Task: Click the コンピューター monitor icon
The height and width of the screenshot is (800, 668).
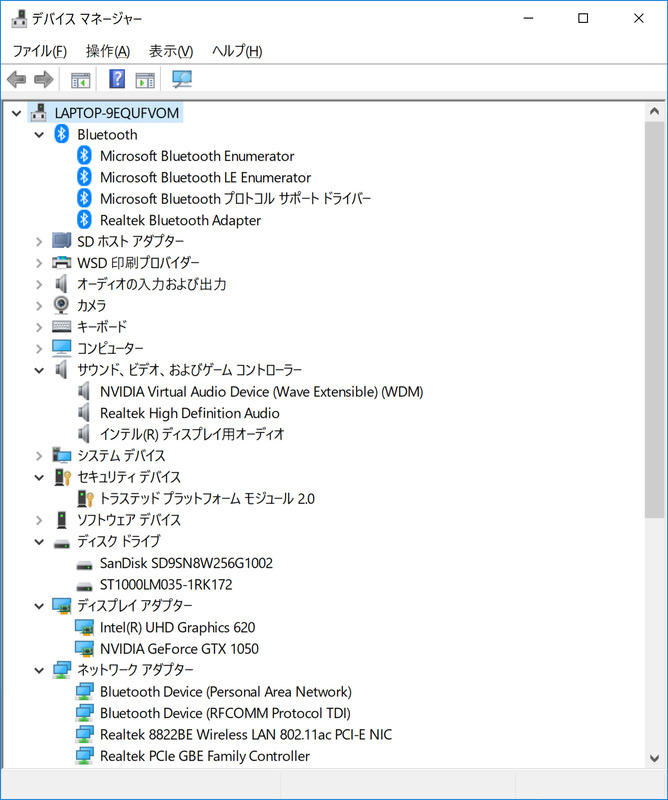Action: tap(62, 348)
